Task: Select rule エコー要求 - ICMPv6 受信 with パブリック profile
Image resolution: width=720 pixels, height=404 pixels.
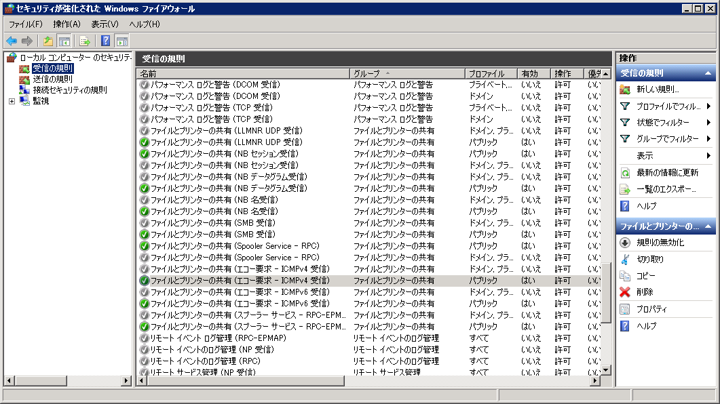Action: tap(369, 303)
